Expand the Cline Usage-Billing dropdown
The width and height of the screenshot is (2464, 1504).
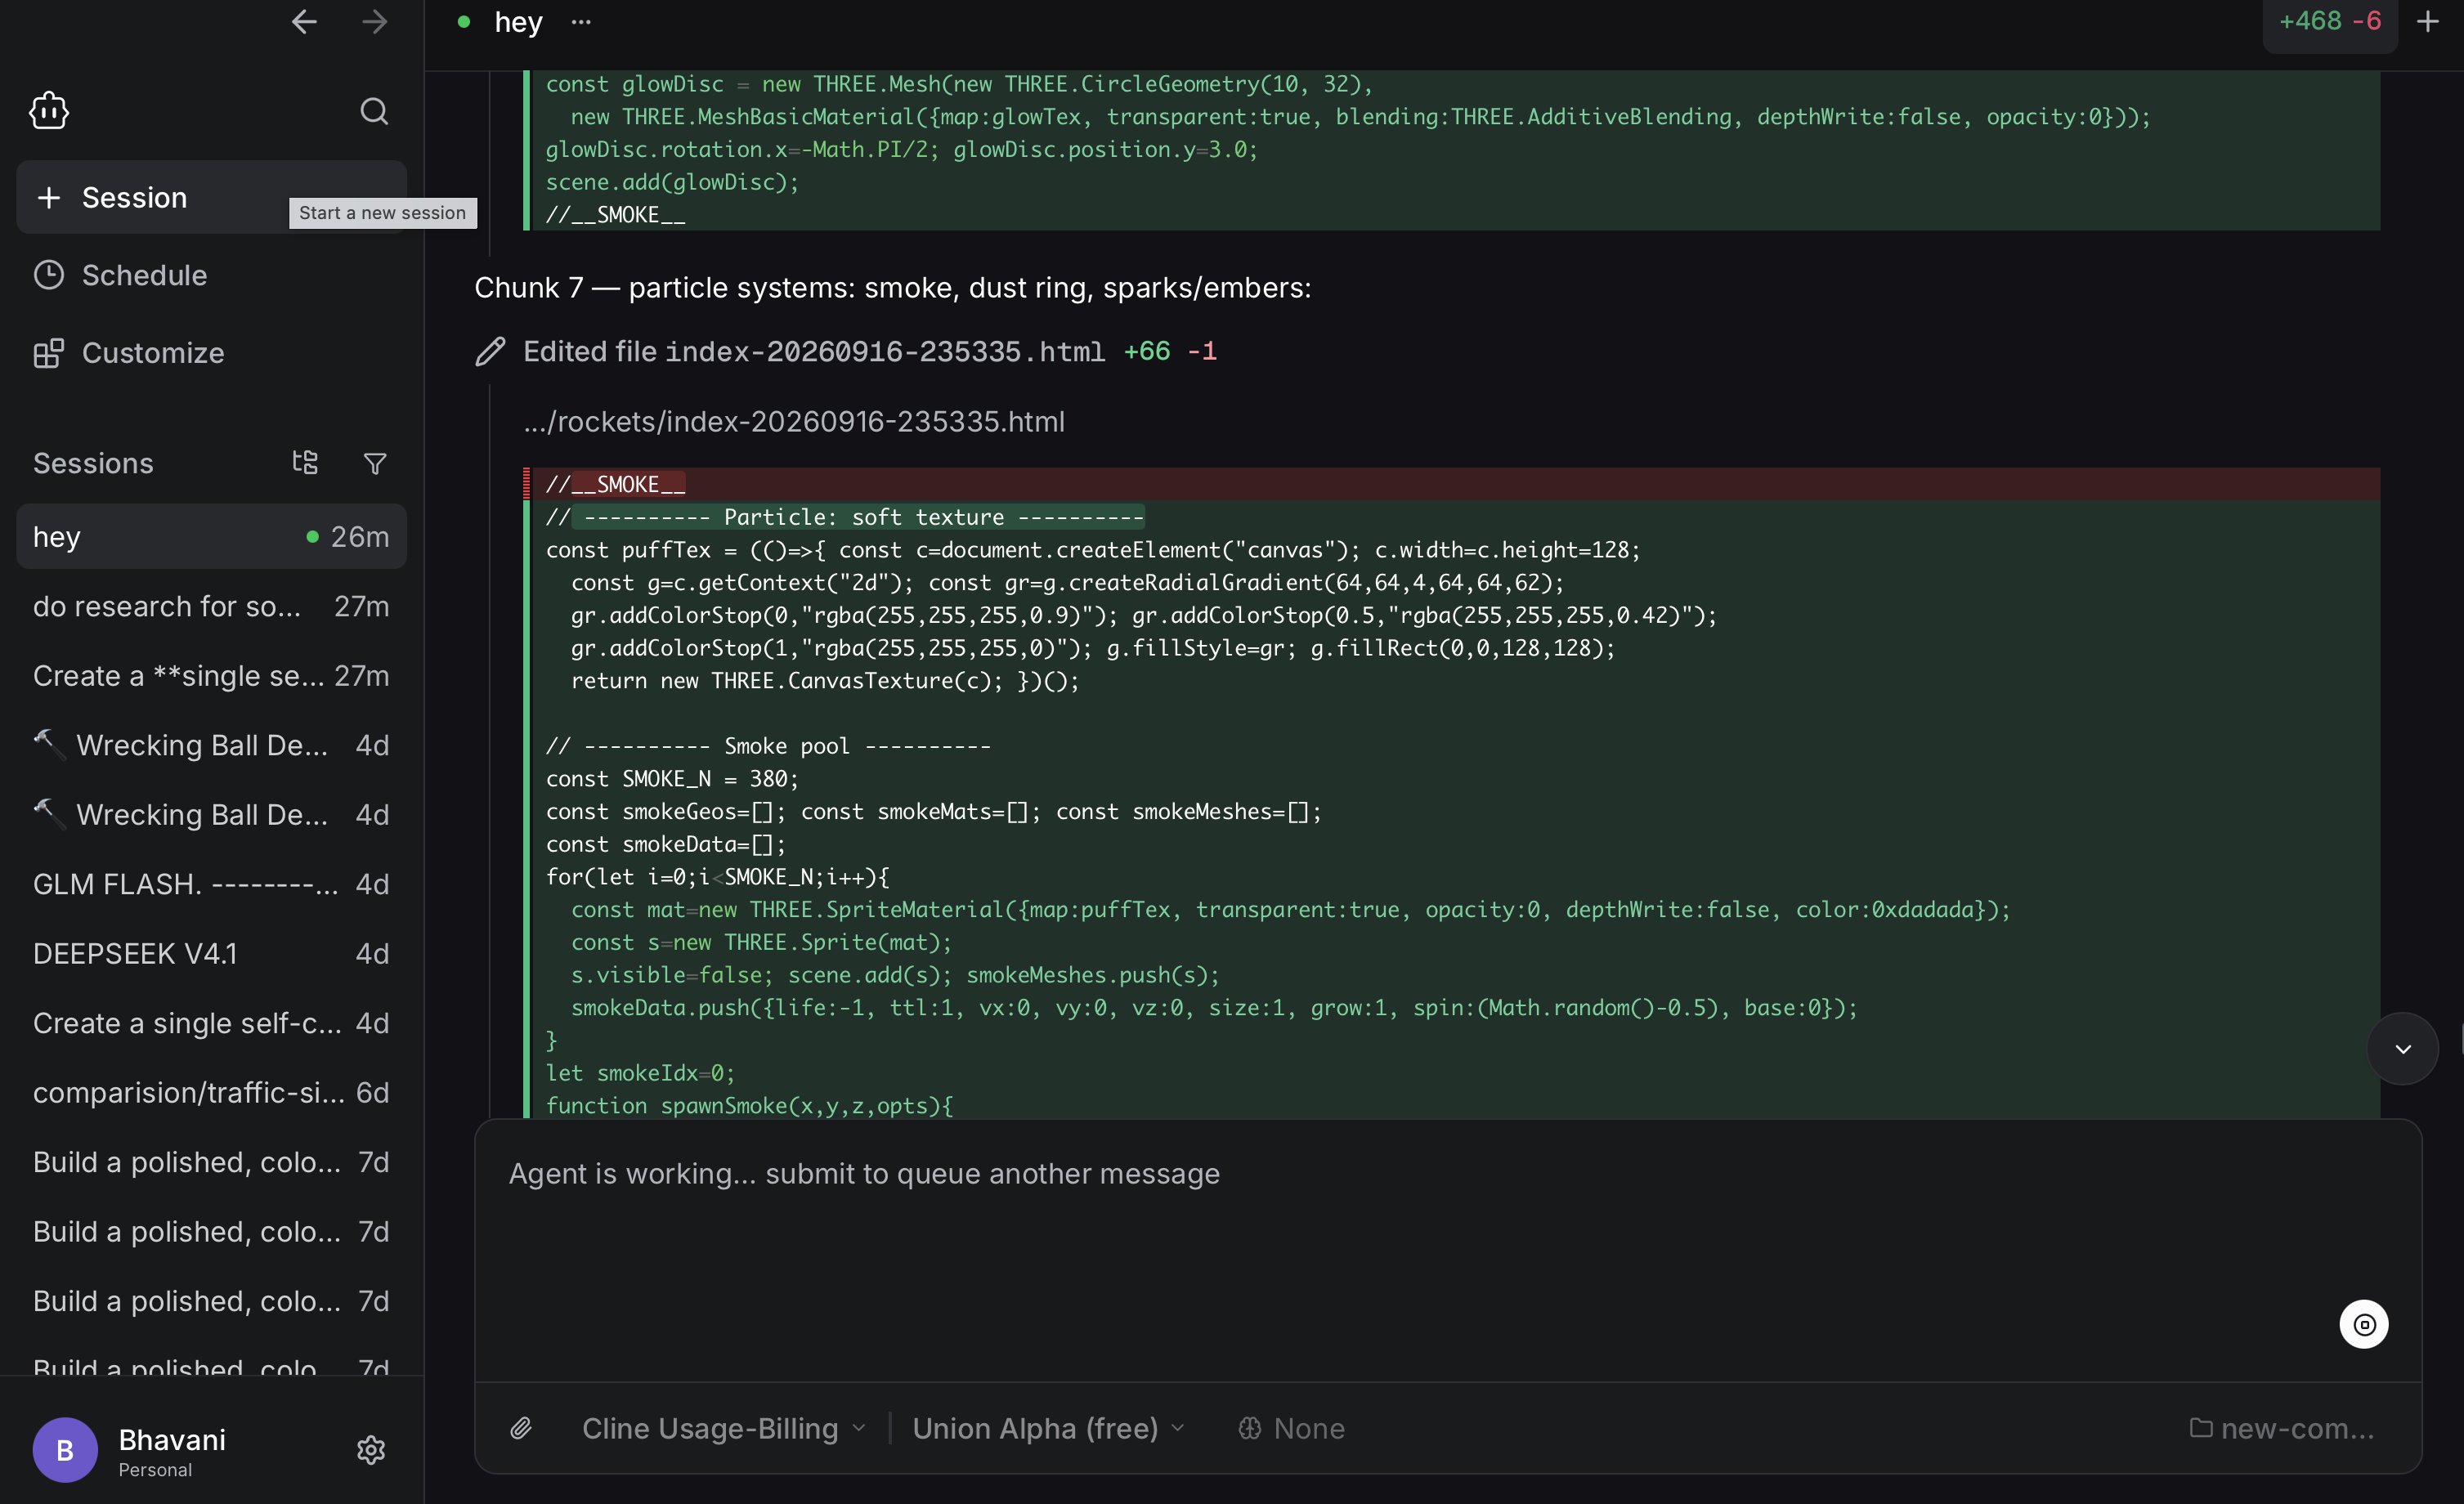coord(723,1428)
